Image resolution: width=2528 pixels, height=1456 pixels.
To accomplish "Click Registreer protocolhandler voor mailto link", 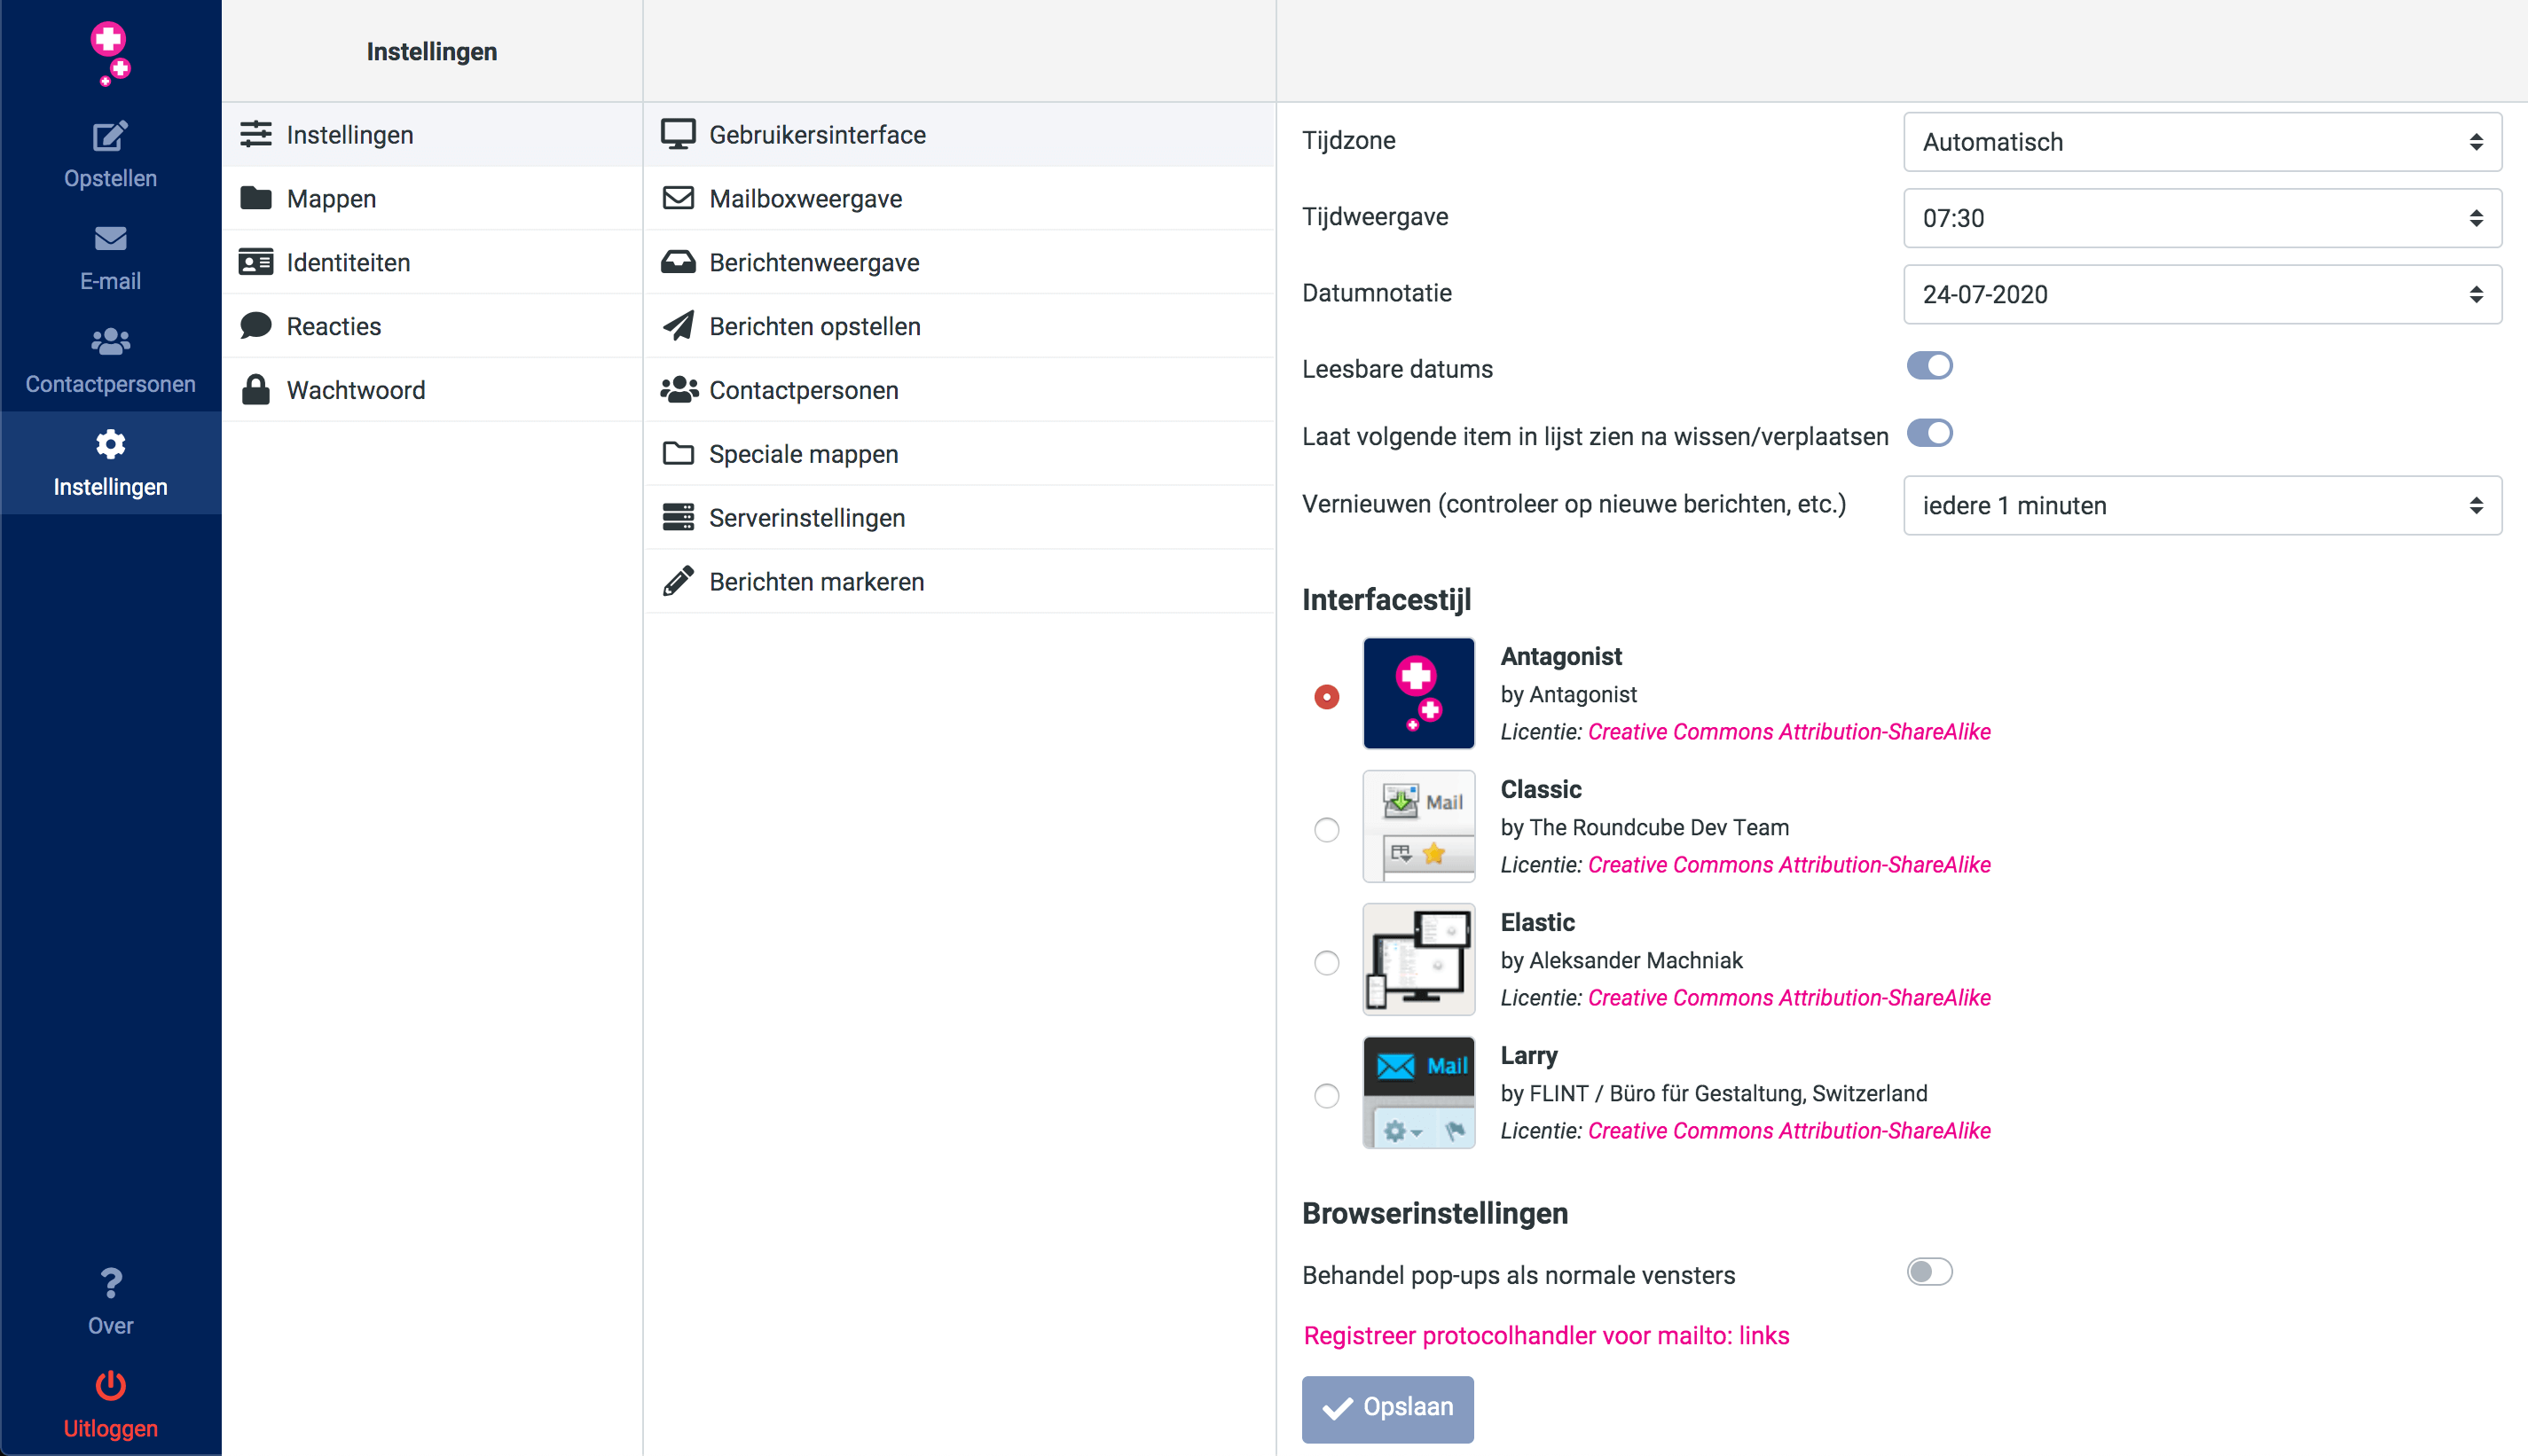I will pos(1546,1336).
